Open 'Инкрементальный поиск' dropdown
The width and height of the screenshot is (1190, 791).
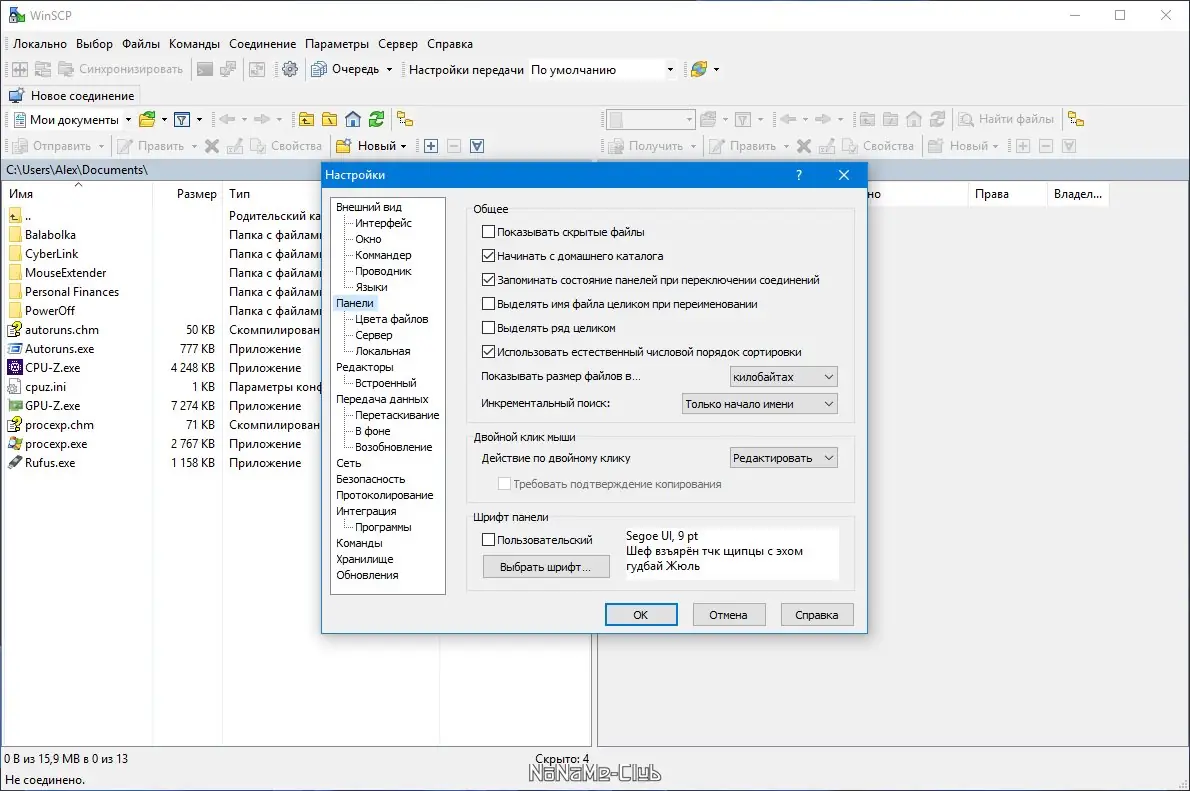pos(760,404)
